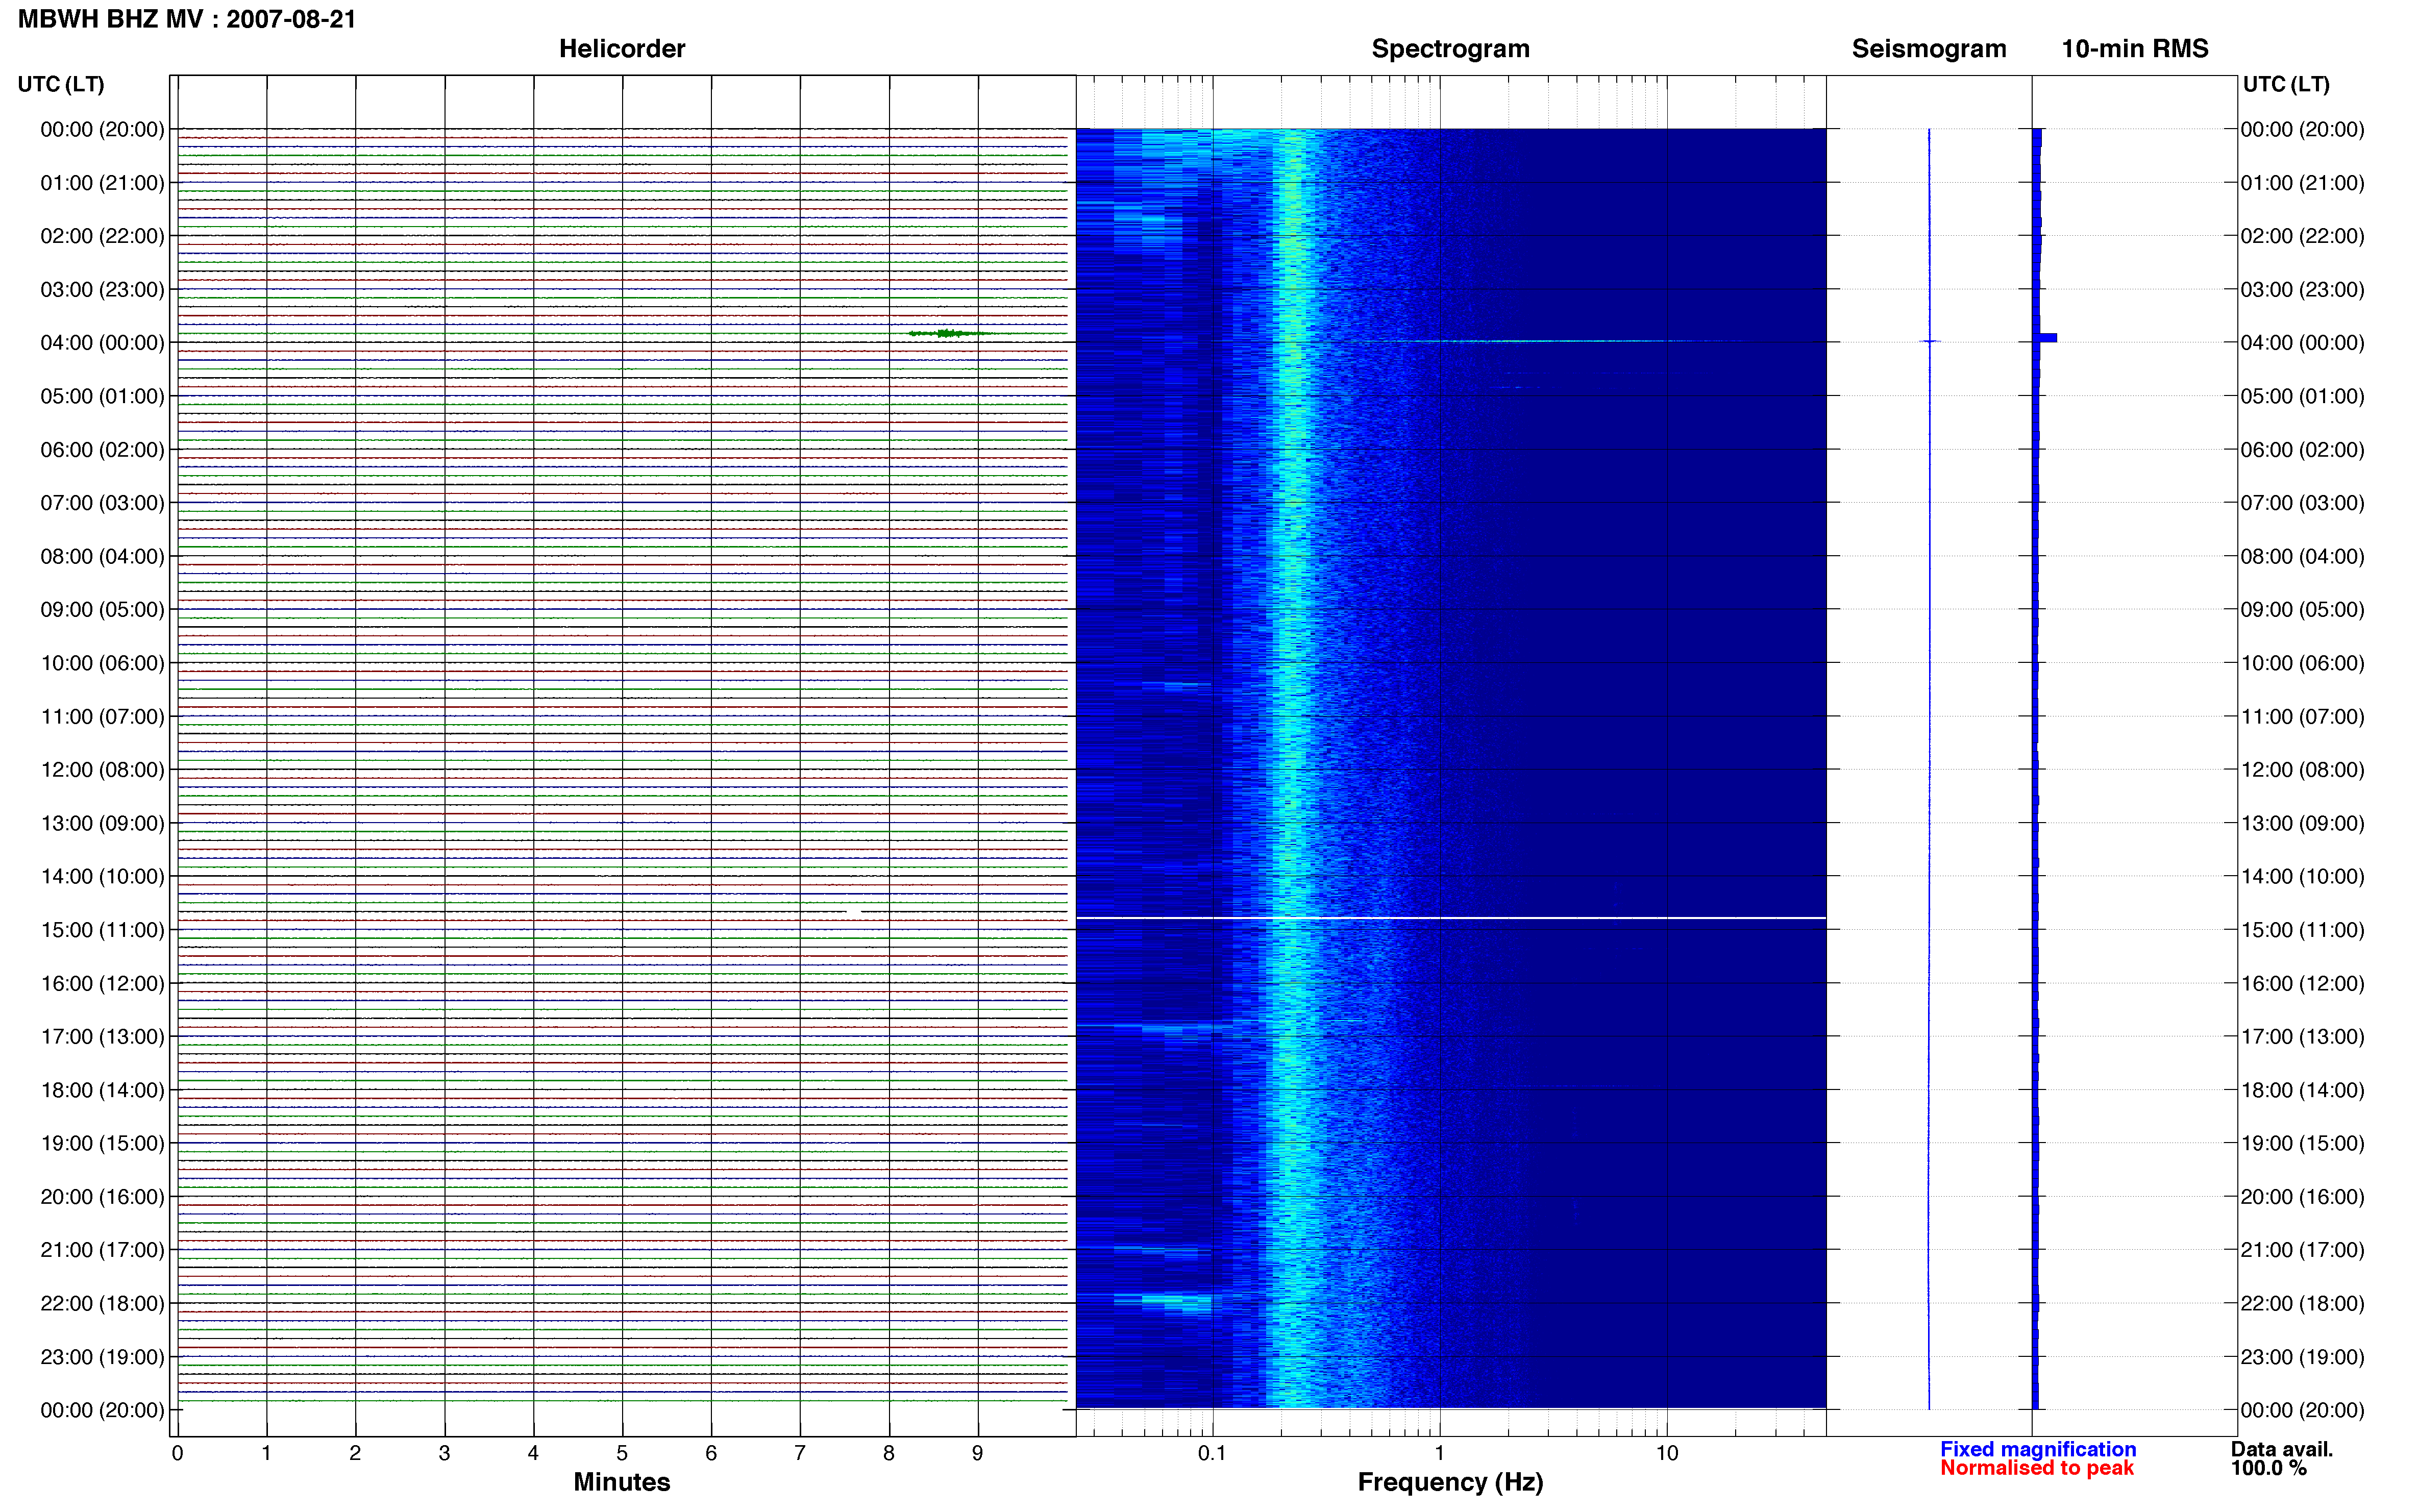Click the green event trace before 04:00
Viewport: 2419px width, 1512px height.
950,333
